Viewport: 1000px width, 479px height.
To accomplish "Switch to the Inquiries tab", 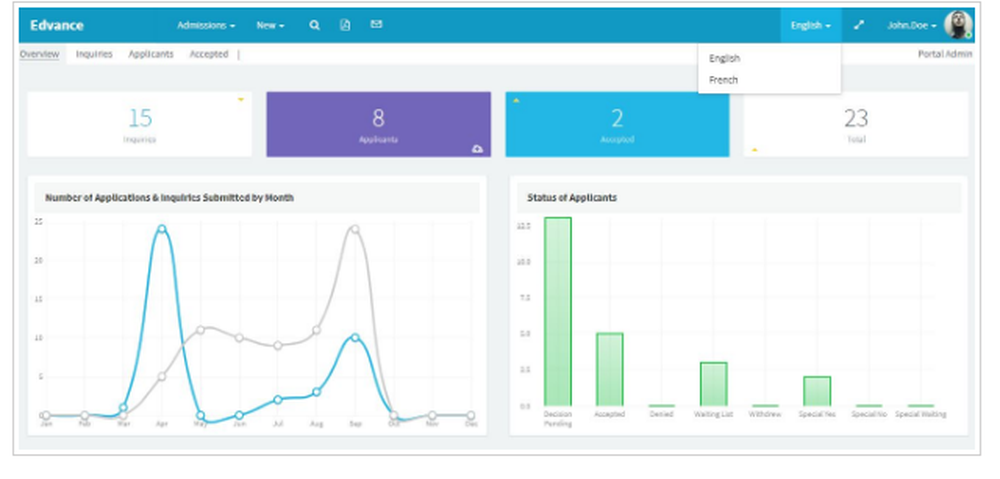I will [x=94, y=54].
